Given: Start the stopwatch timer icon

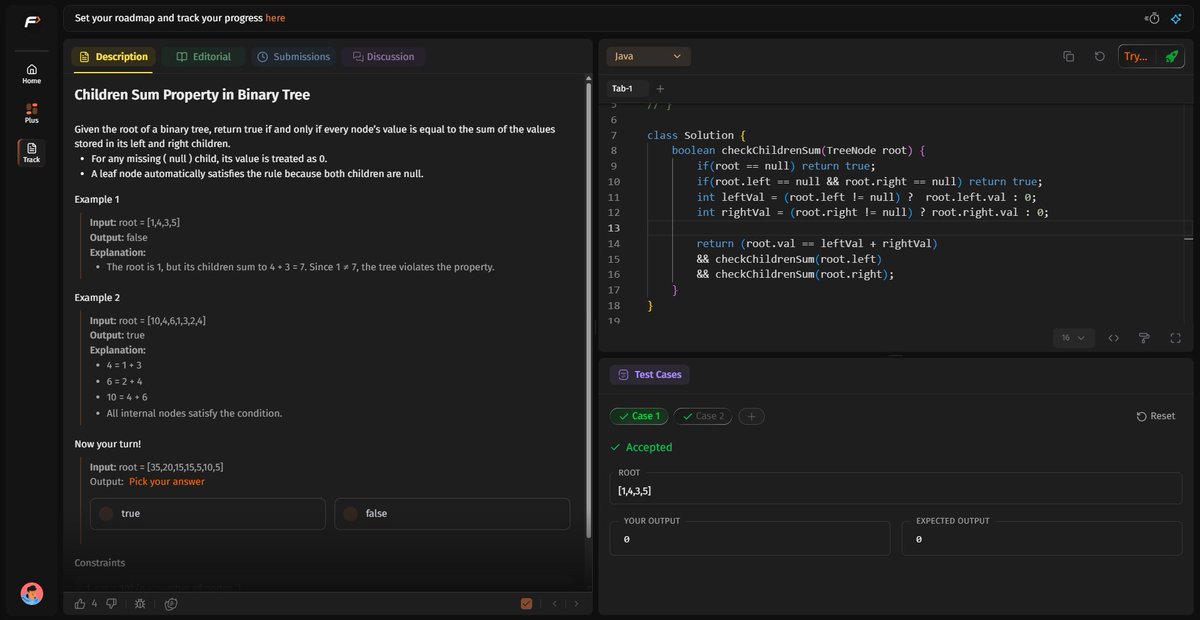Looking at the screenshot, I should 1153,18.
